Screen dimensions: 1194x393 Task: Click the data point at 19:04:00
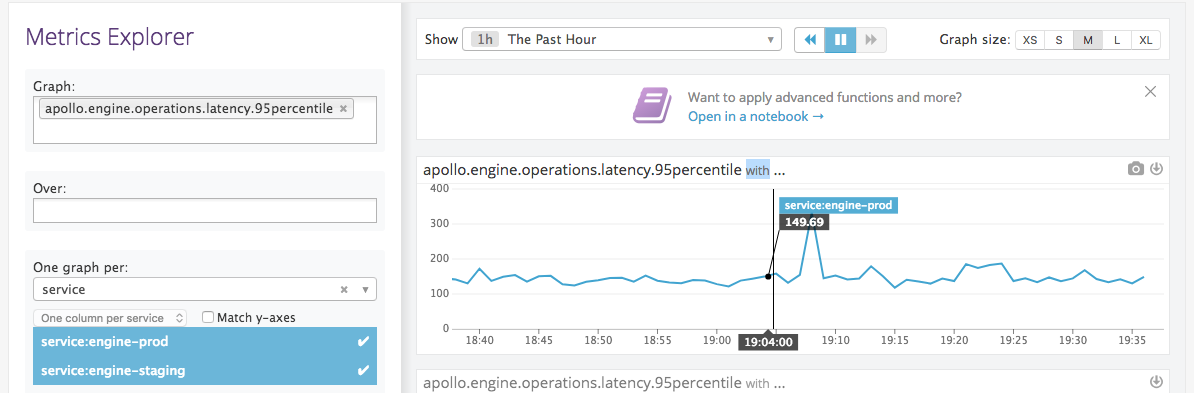click(768, 276)
